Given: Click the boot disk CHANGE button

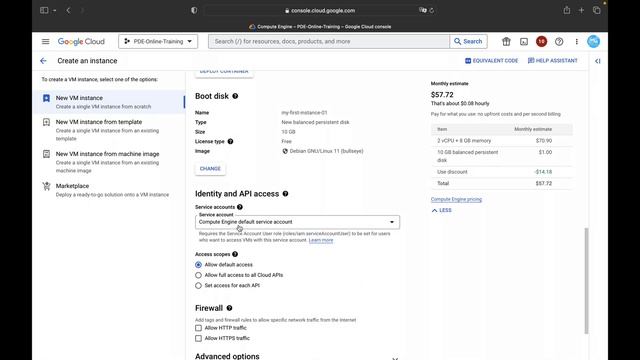Looking at the screenshot, I should 210,169.
